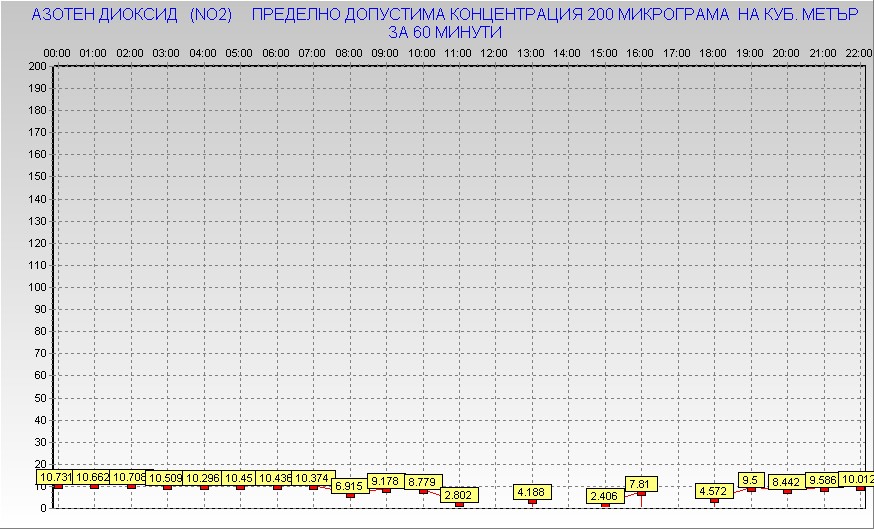
Task: Click the chart title АЗОТЕН ДИОКСИД (NO2)
Action: [132, 16]
